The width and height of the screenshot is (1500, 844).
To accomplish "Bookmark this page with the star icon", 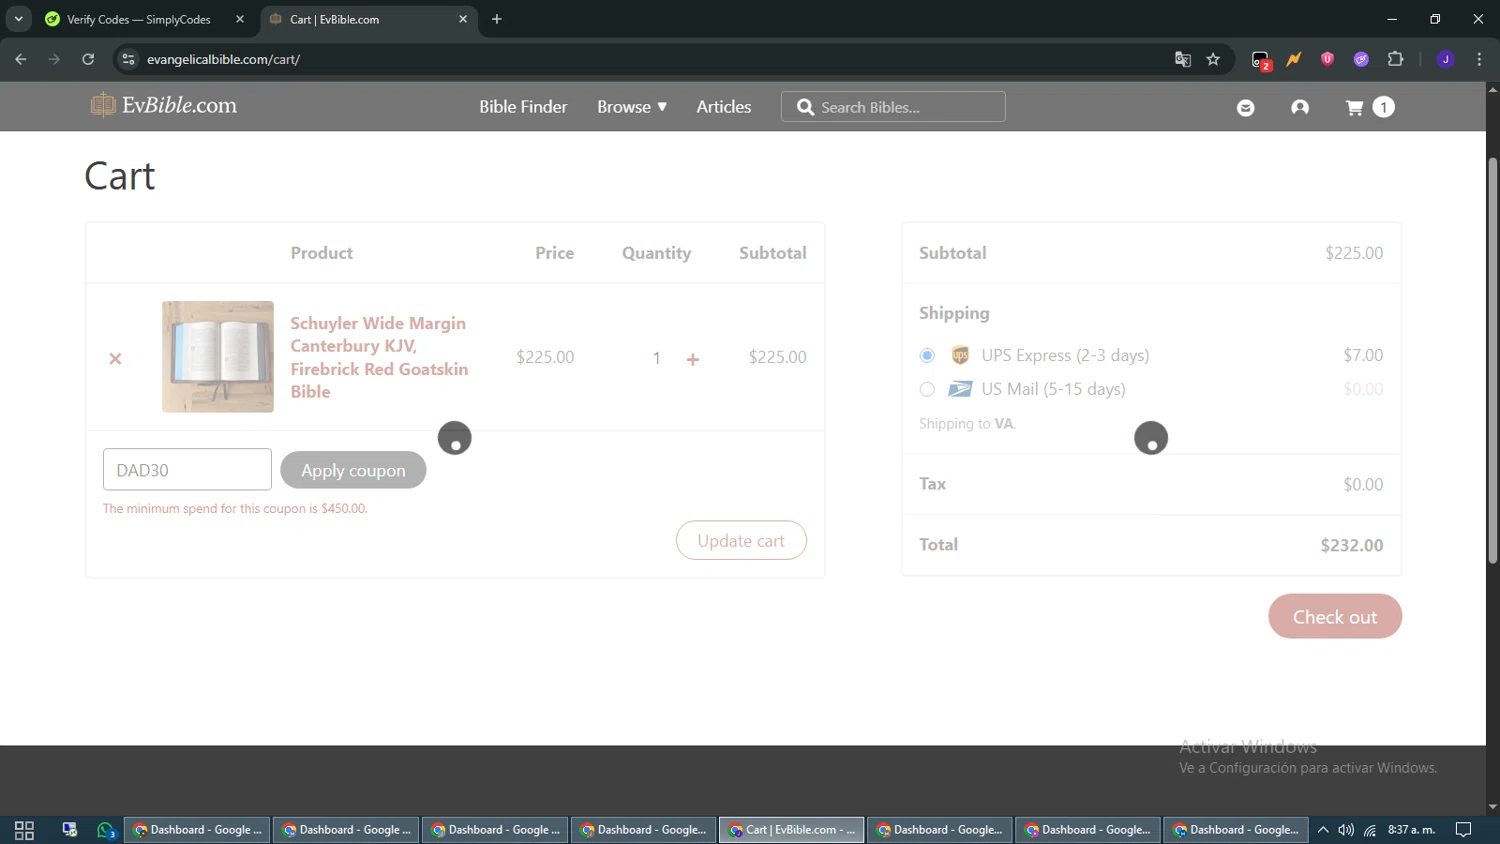I will coord(1213,59).
